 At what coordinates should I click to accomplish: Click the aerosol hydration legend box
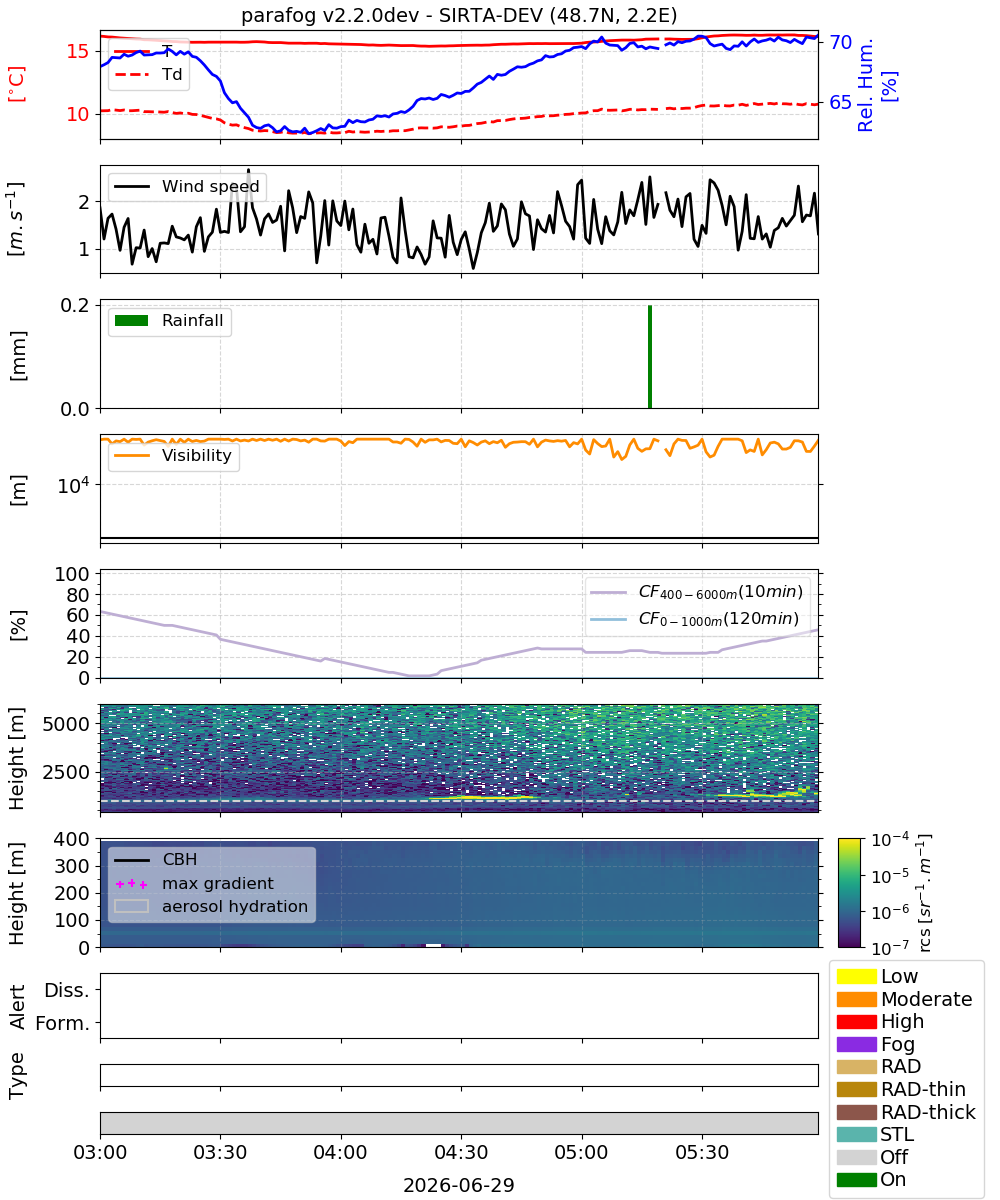tap(131, 907)
